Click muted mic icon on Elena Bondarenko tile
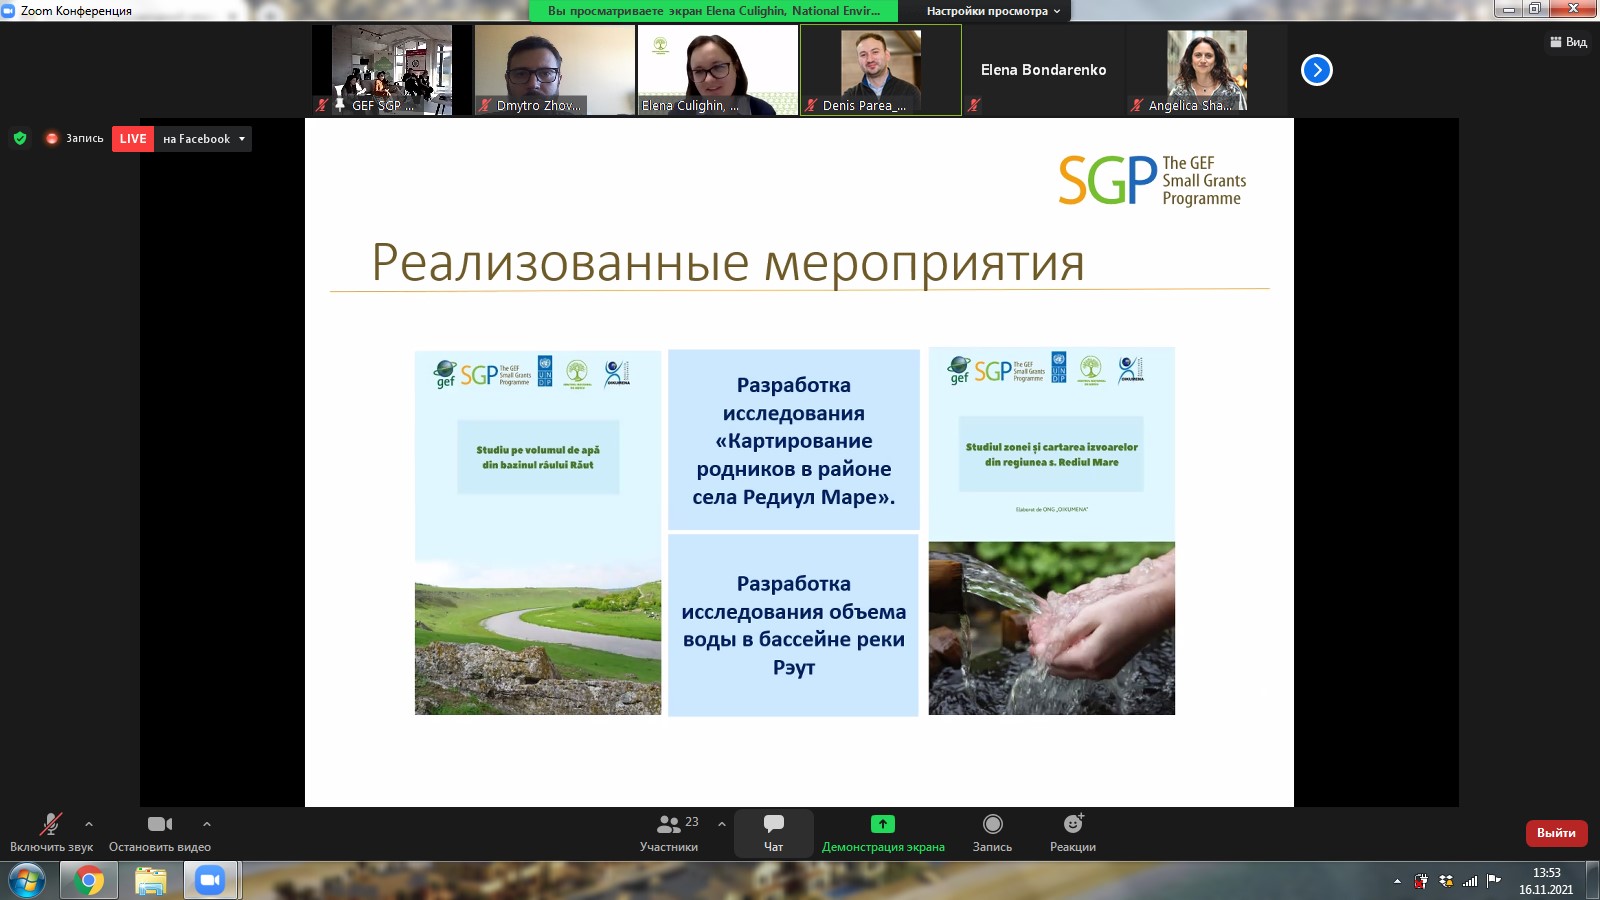Image resolution: width=1600 pixels, height=900 pixels. coord(974,105)
